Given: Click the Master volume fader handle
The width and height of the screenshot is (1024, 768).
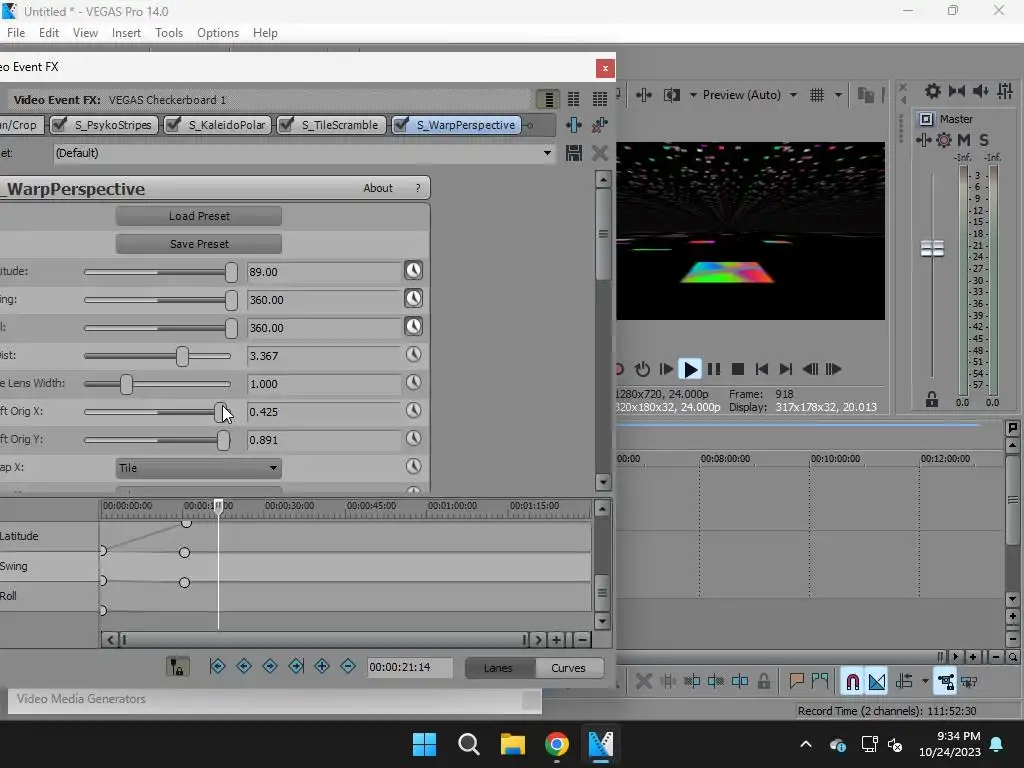Looking at the screenshot, I should [x=932, y=248].
